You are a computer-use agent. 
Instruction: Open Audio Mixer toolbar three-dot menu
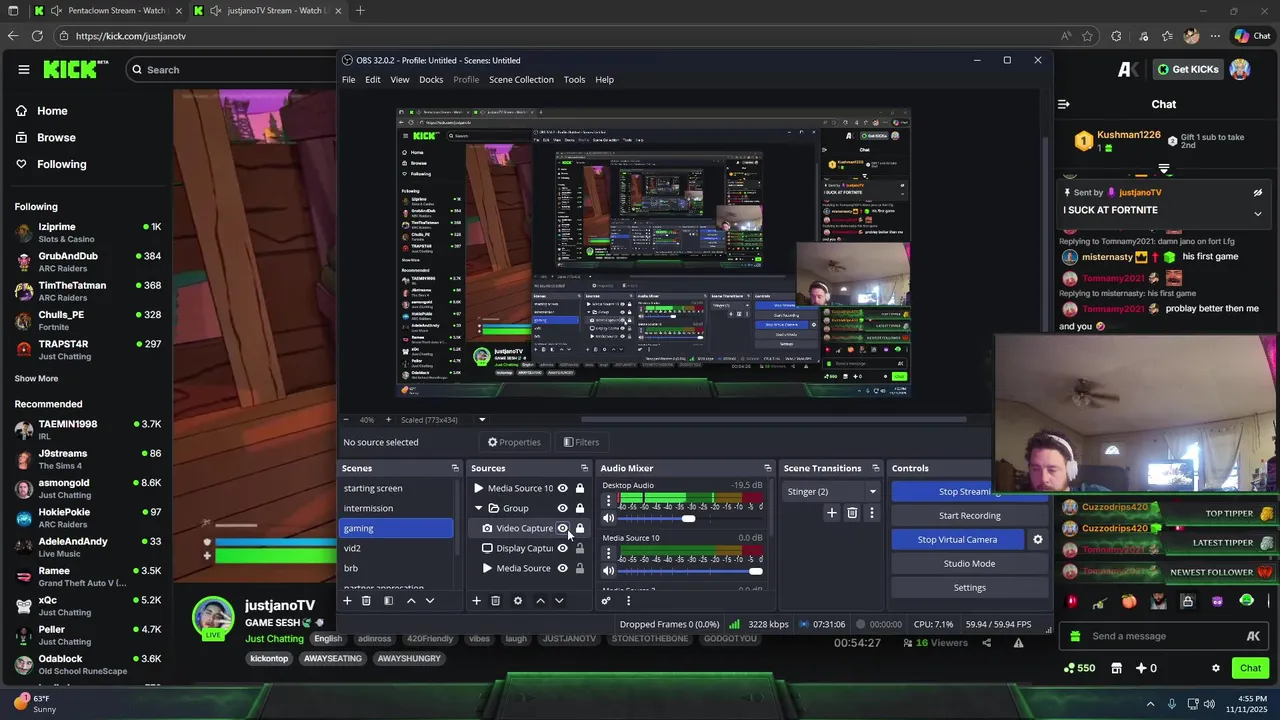click(x=628, y=601)
